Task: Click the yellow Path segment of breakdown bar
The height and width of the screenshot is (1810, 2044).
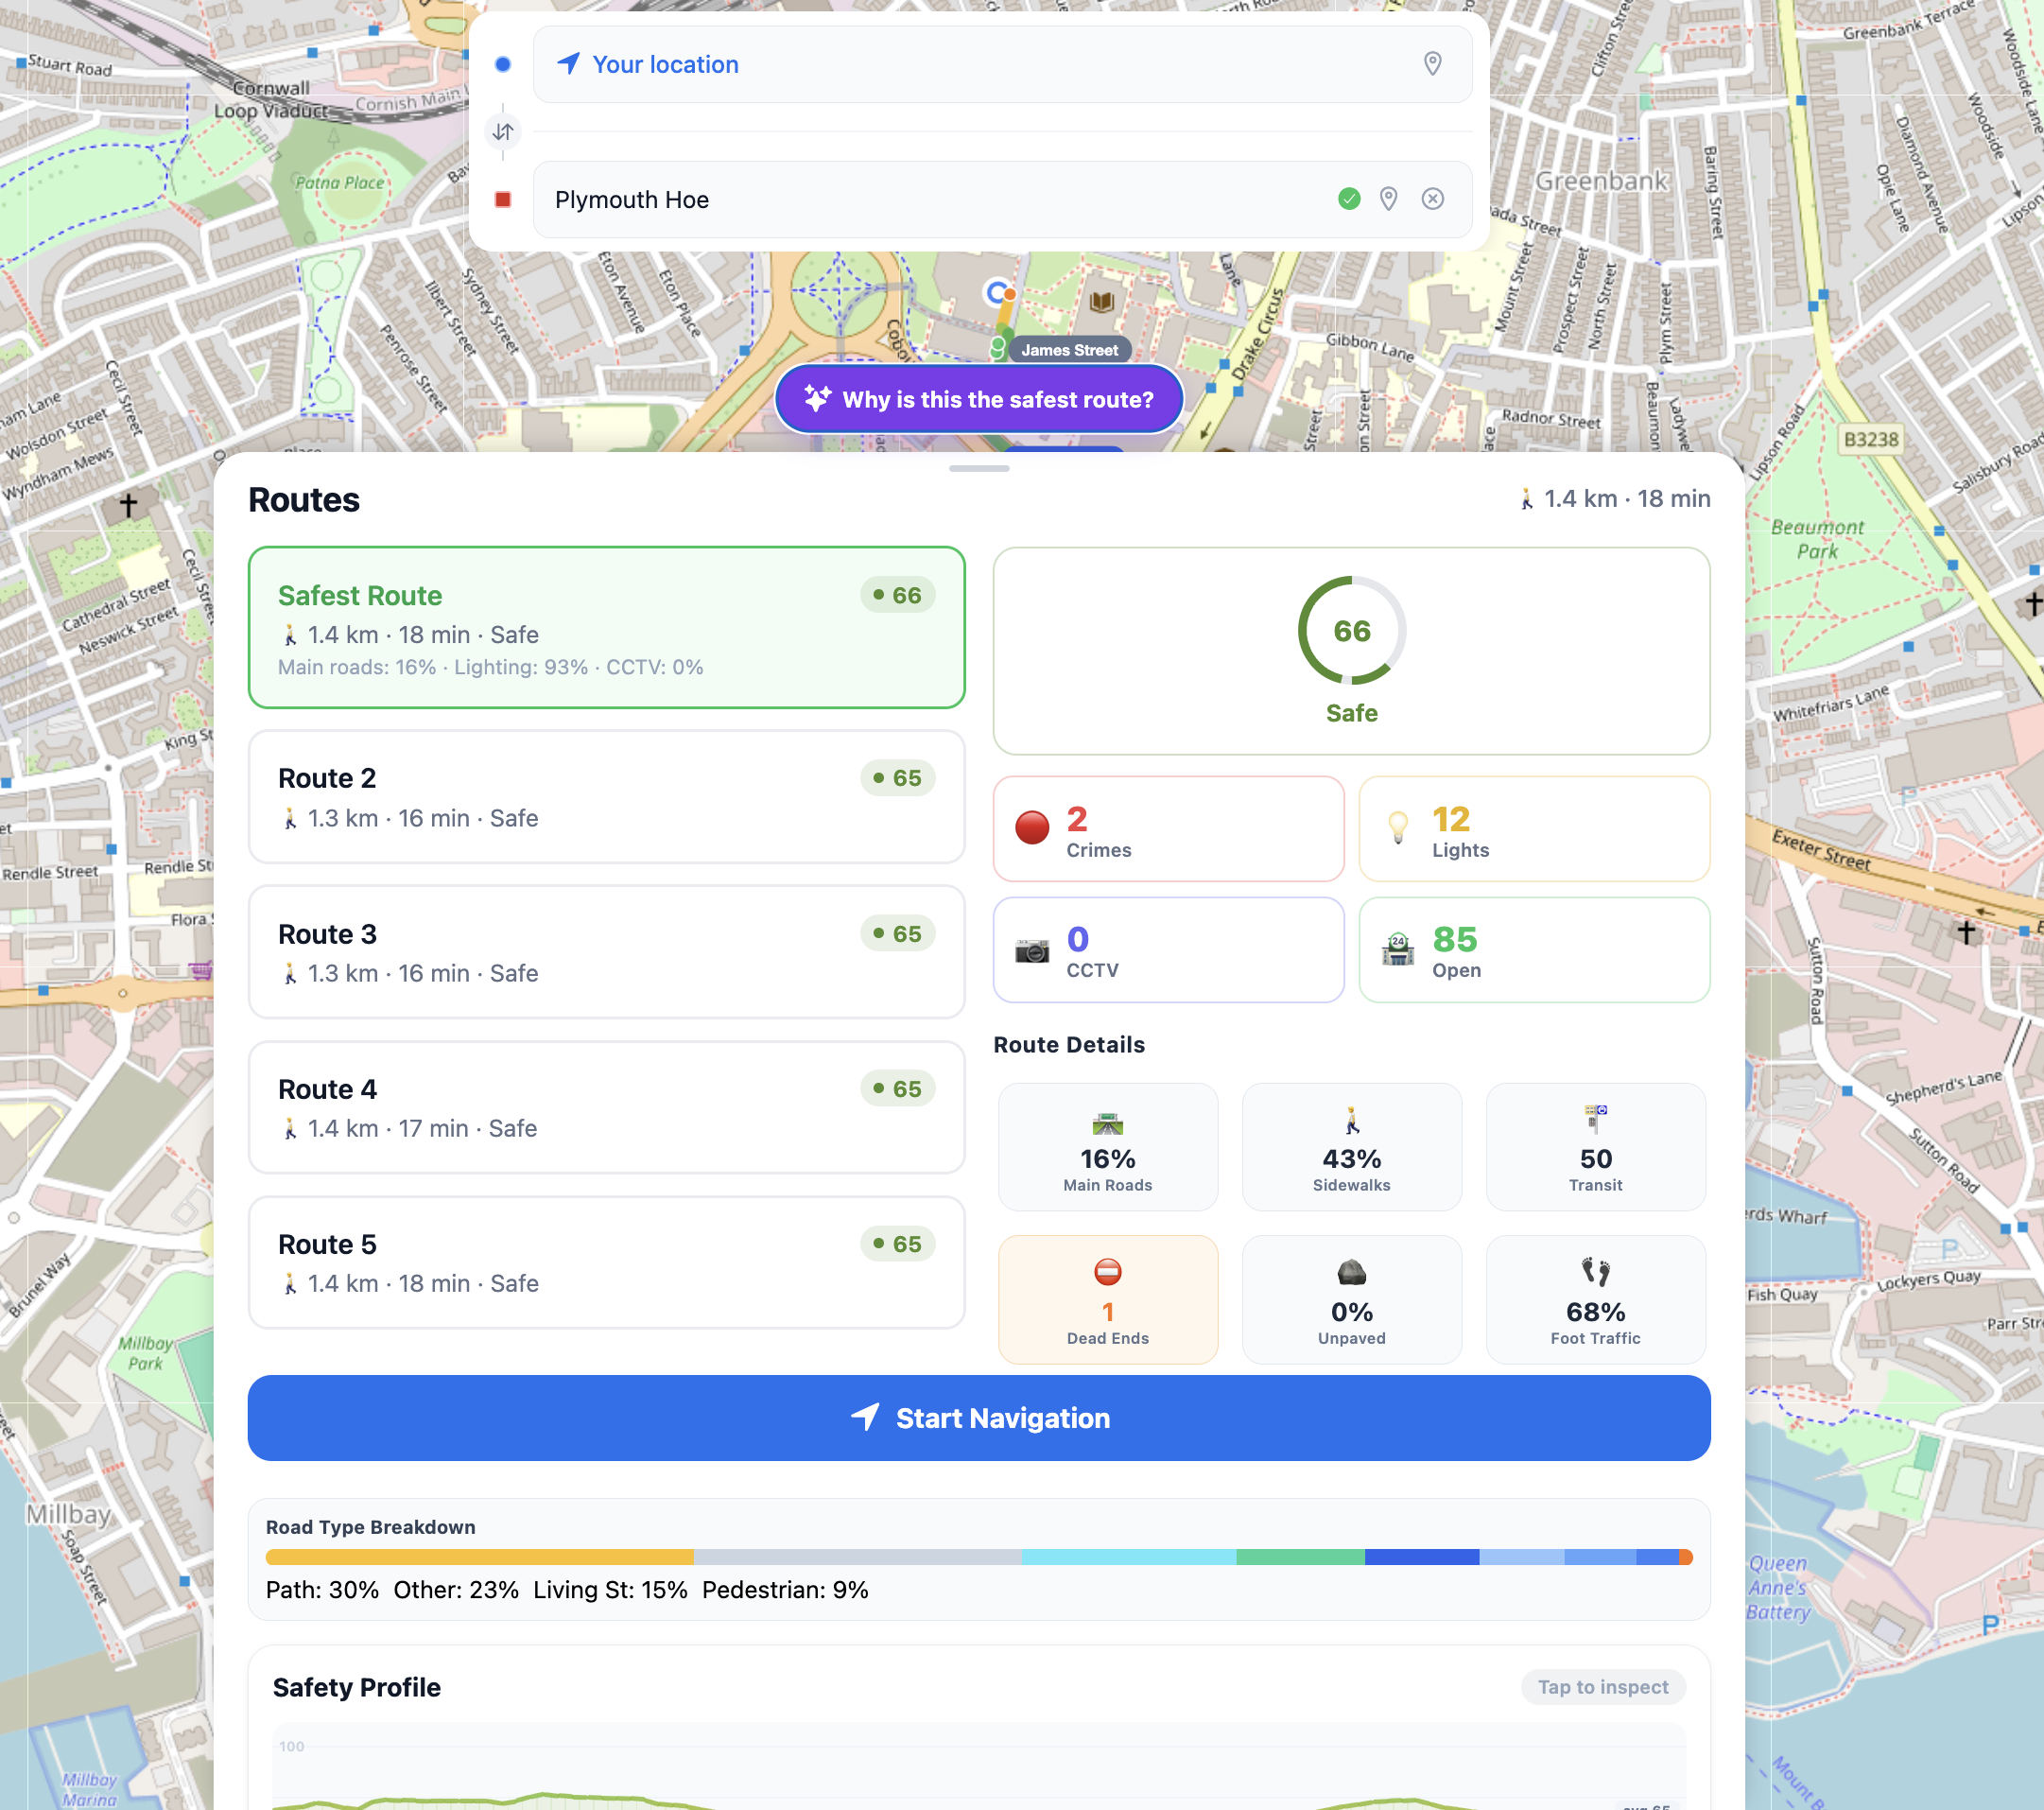Action: 479,1557
